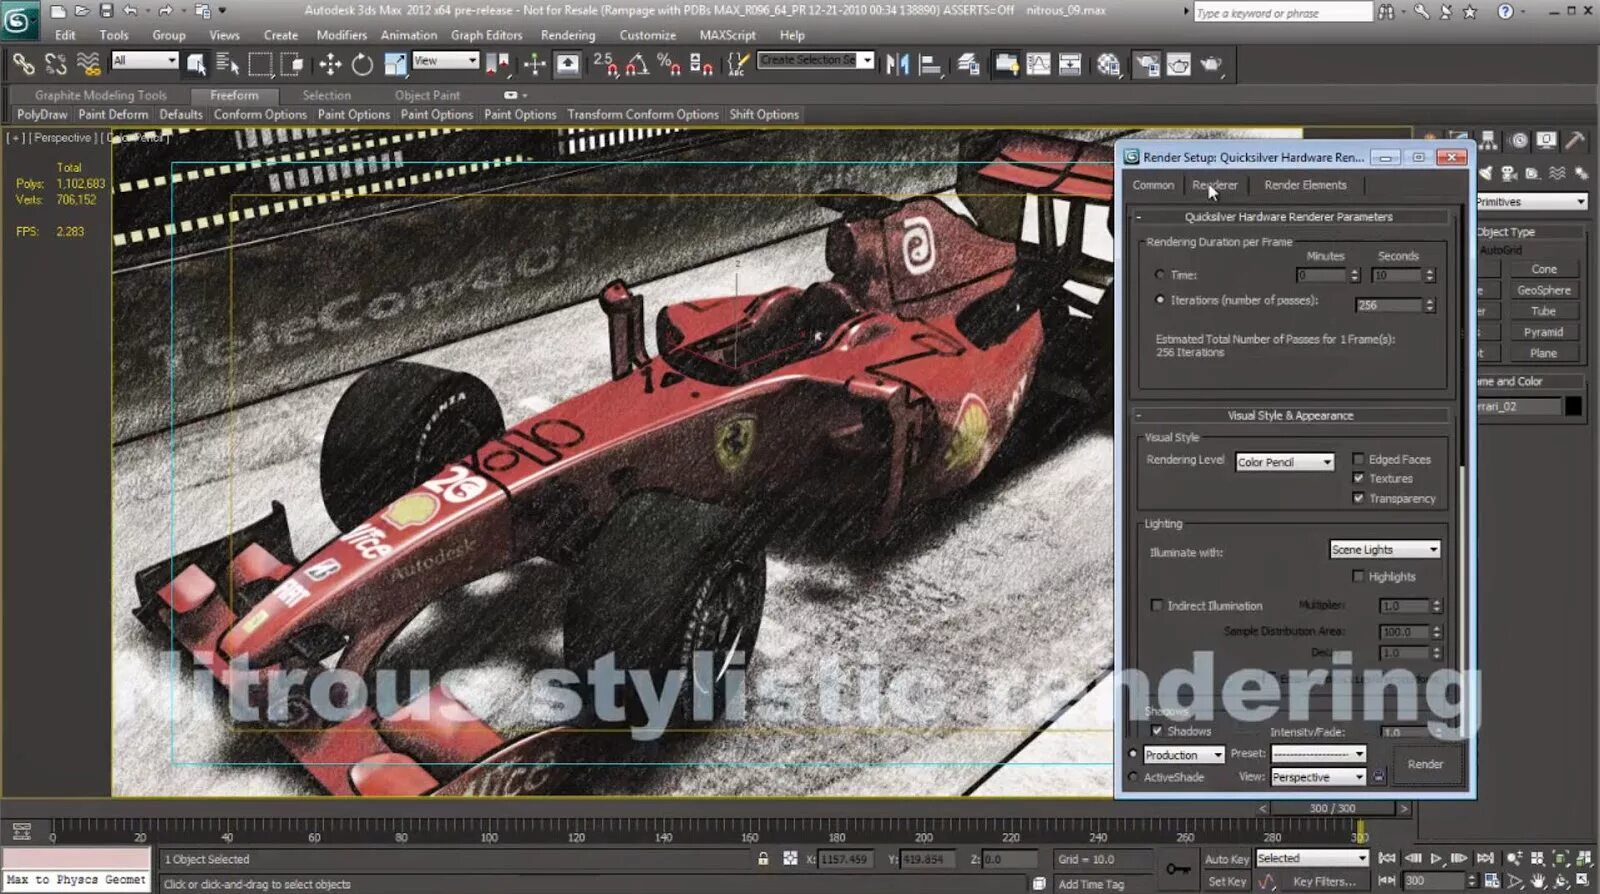Click the Go to Start playback icon
1600x894 pixels.
pyautogui.click(x=1387, y=858)
